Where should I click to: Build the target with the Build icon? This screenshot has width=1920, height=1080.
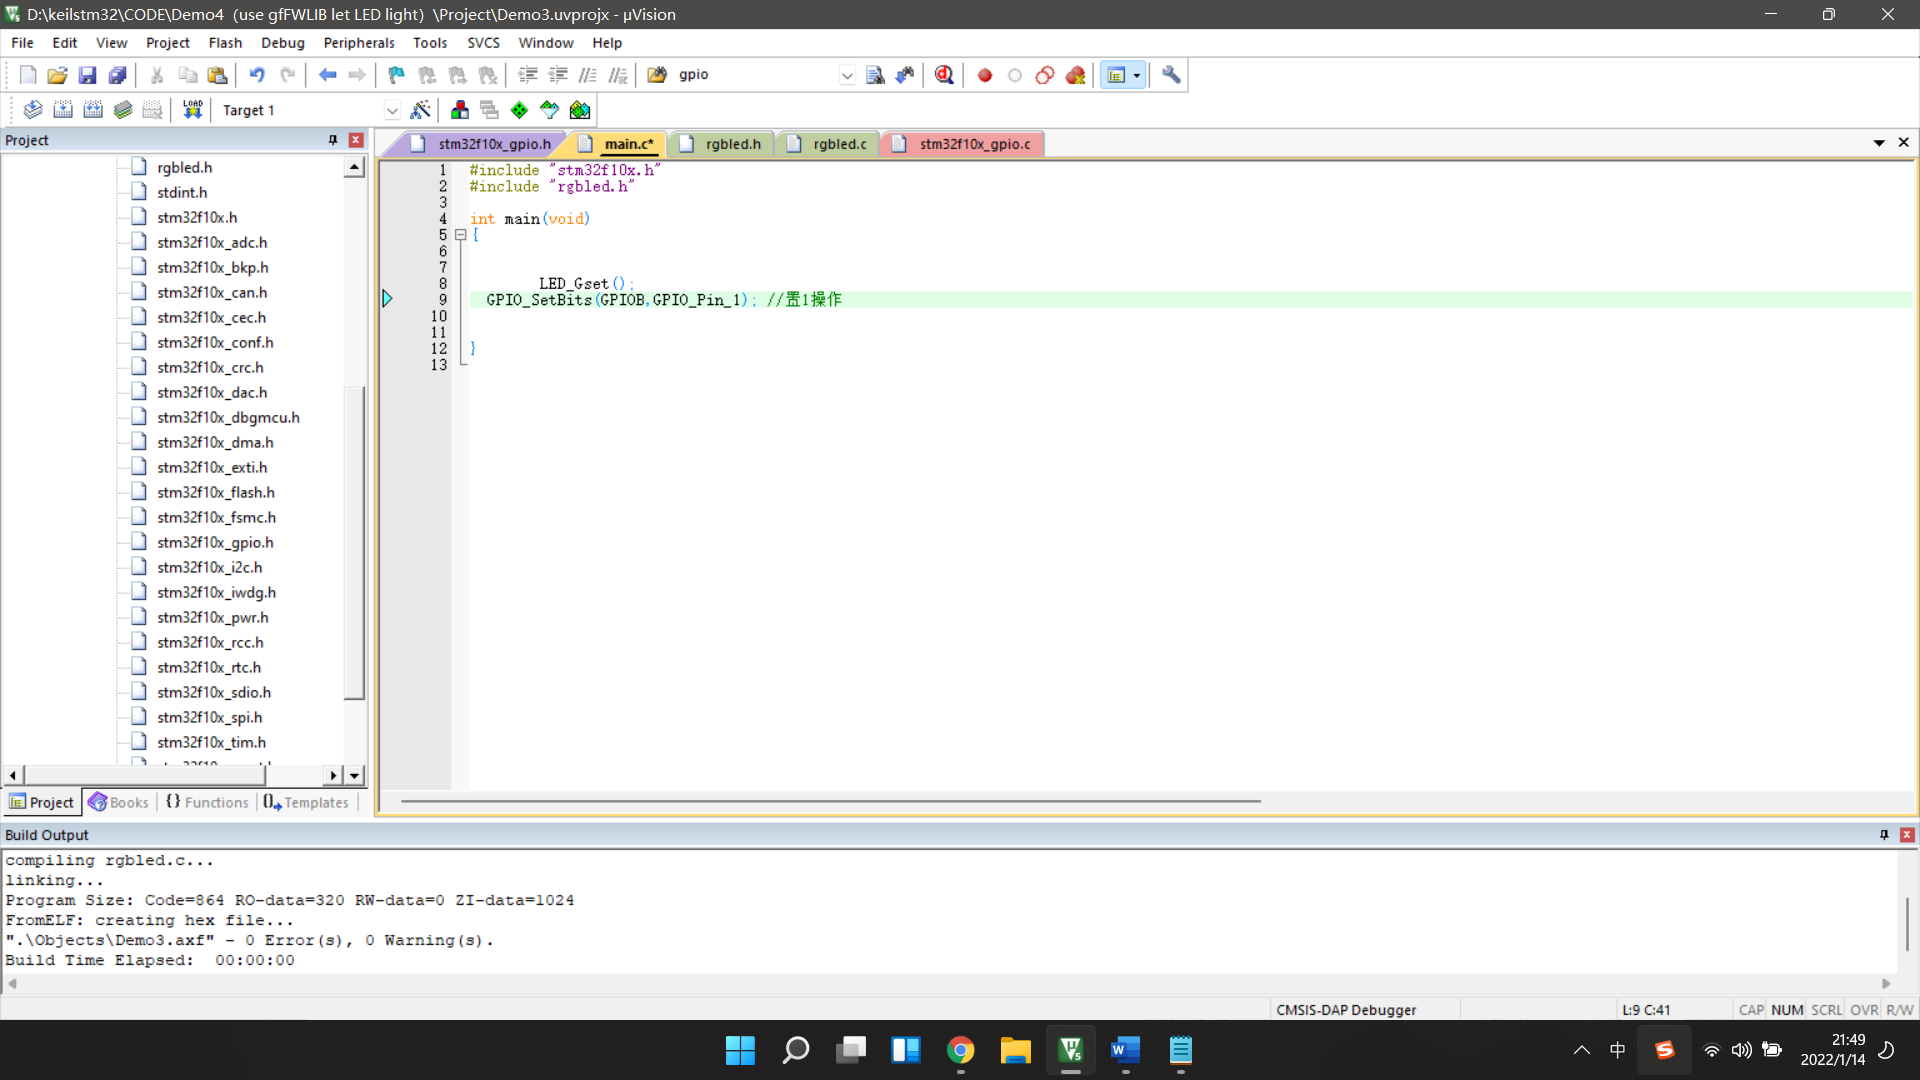(63, 110)
